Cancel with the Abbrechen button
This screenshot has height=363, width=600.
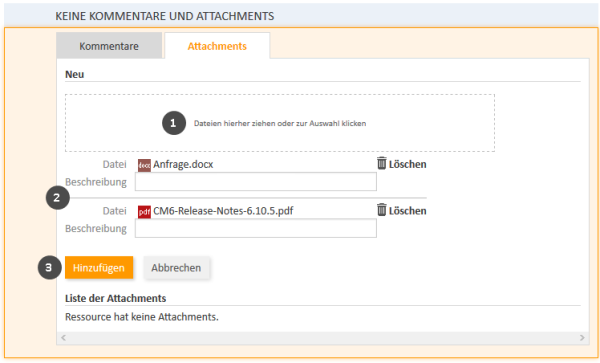[x=176, y=268]
